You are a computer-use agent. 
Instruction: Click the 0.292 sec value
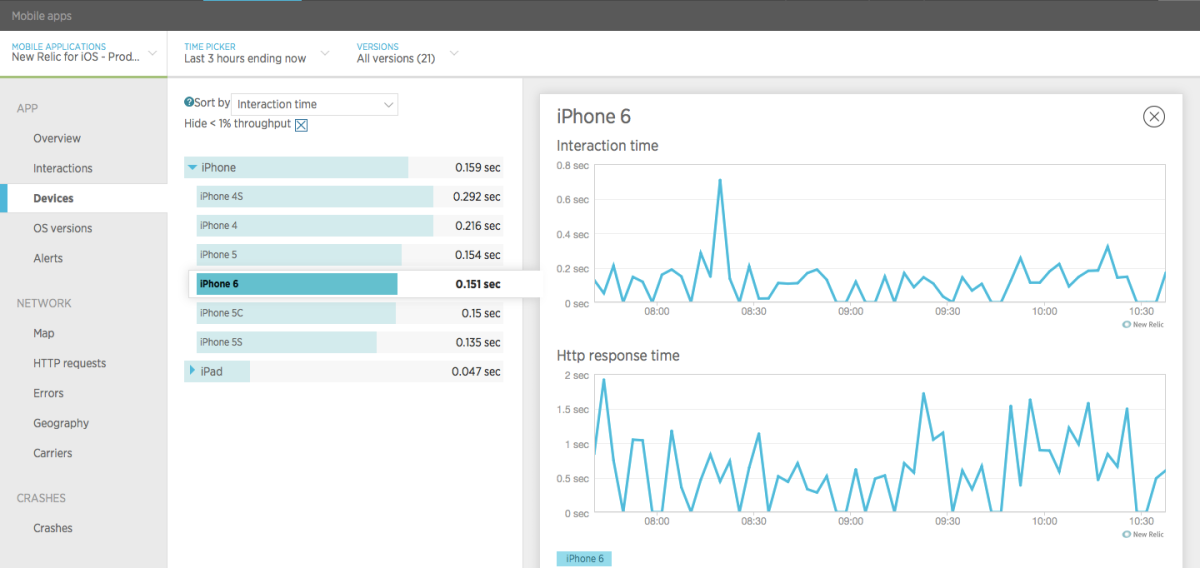point(476,197)
